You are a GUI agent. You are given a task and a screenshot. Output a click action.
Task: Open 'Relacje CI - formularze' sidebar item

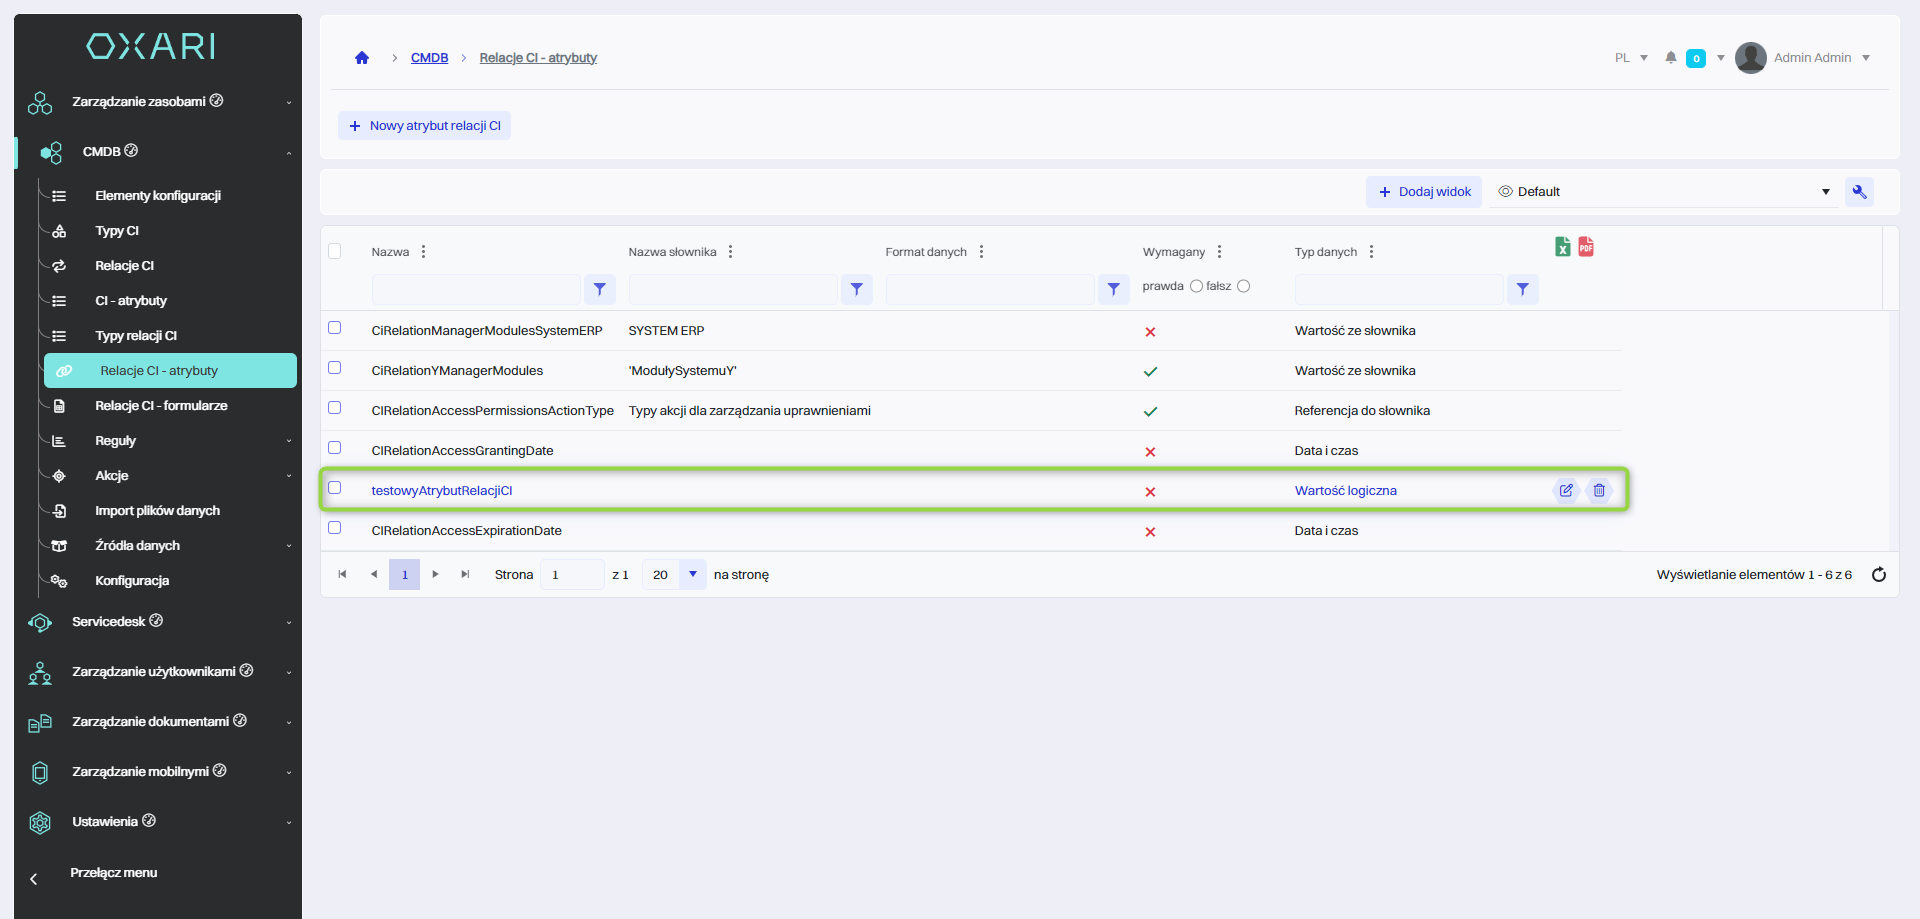[x=161, y=406]
